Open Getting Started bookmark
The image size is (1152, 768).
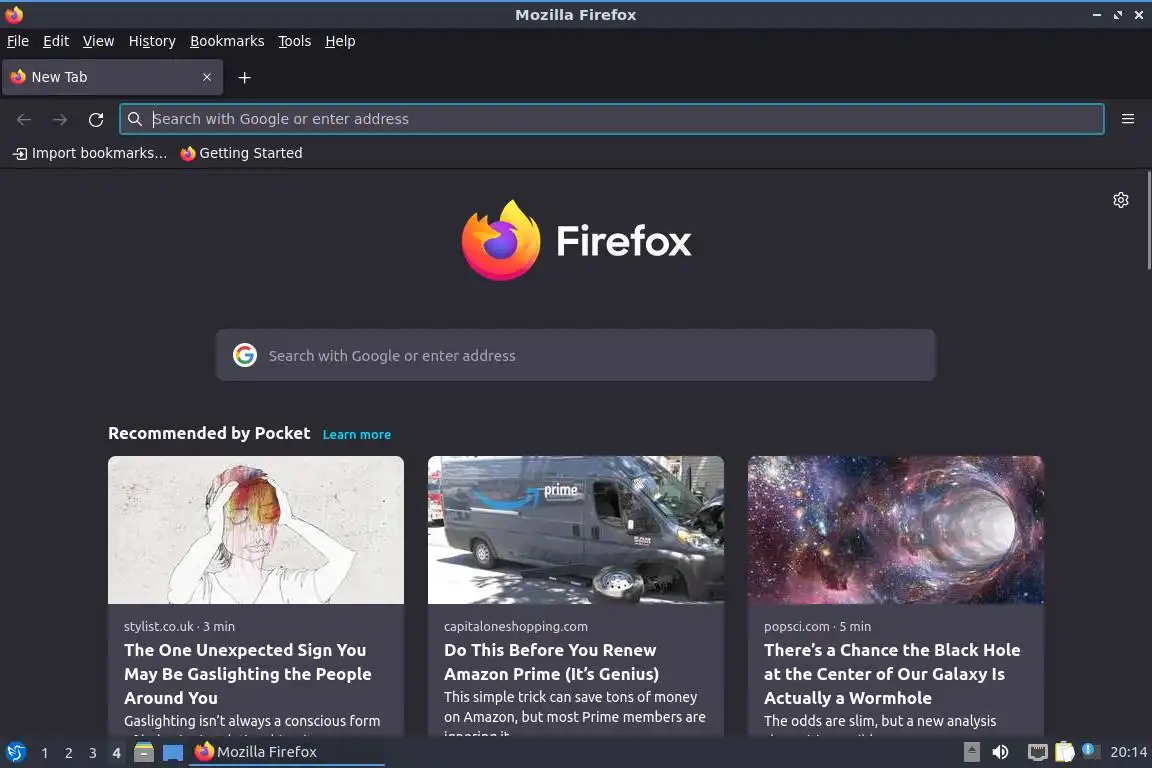coord(241,153)
